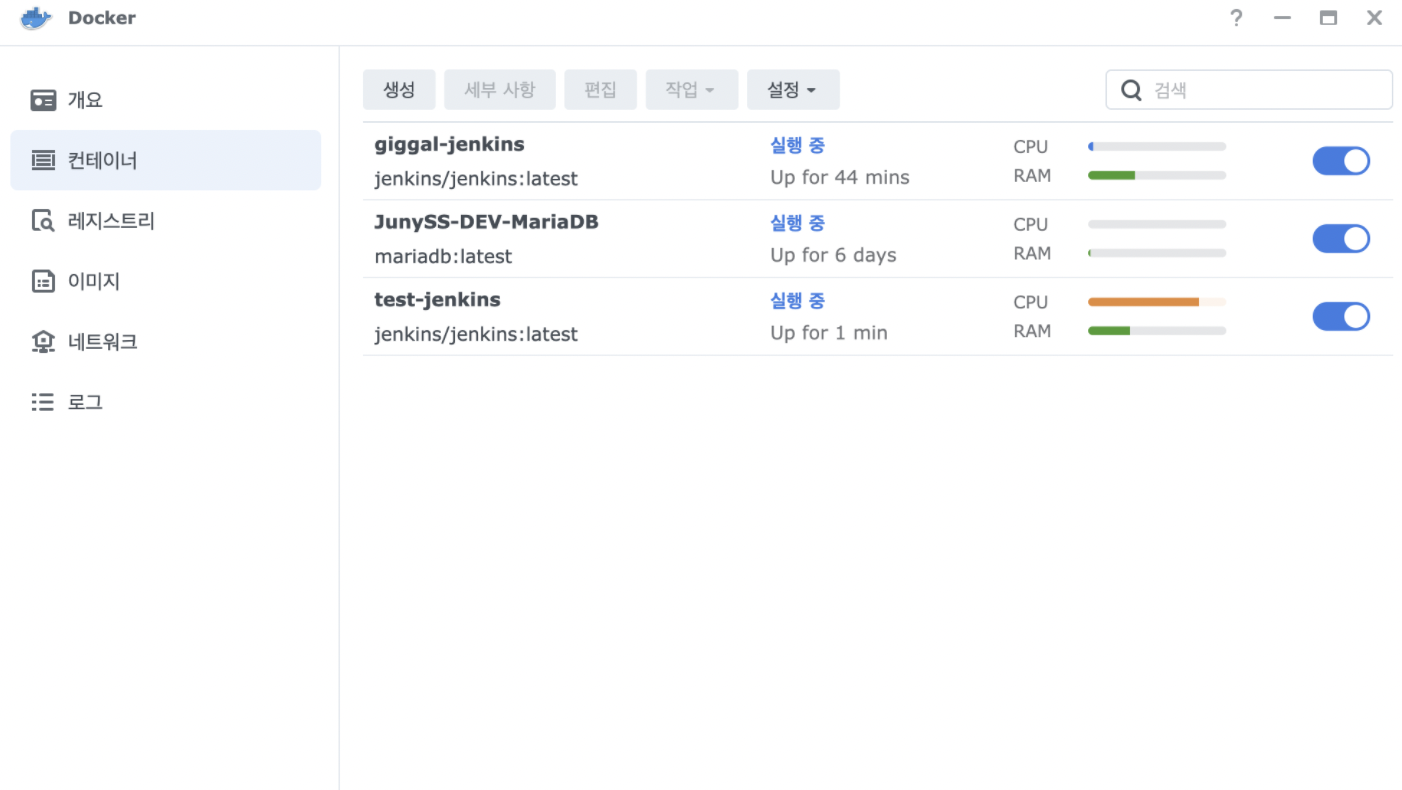Click the magnifier icon in search box
Screen dimensions: 1402x790
[x=1131, y=90]
